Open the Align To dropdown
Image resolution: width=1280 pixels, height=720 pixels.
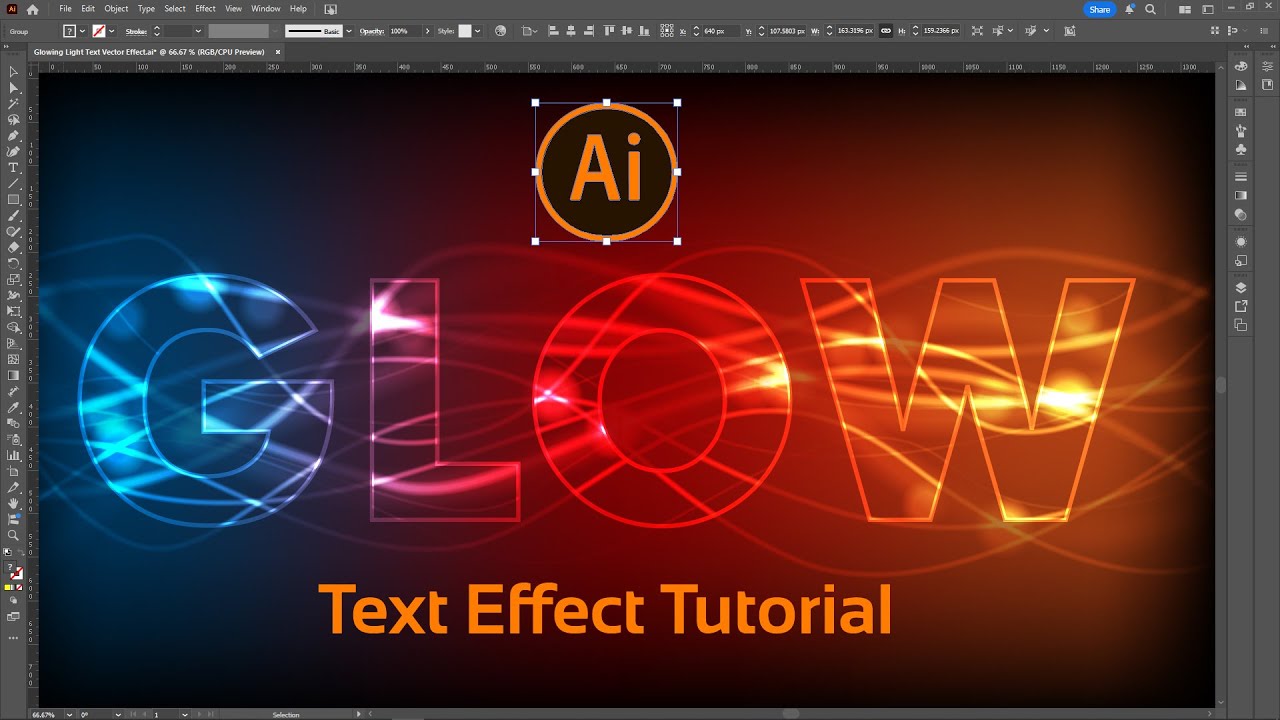[x=531, y=31]
